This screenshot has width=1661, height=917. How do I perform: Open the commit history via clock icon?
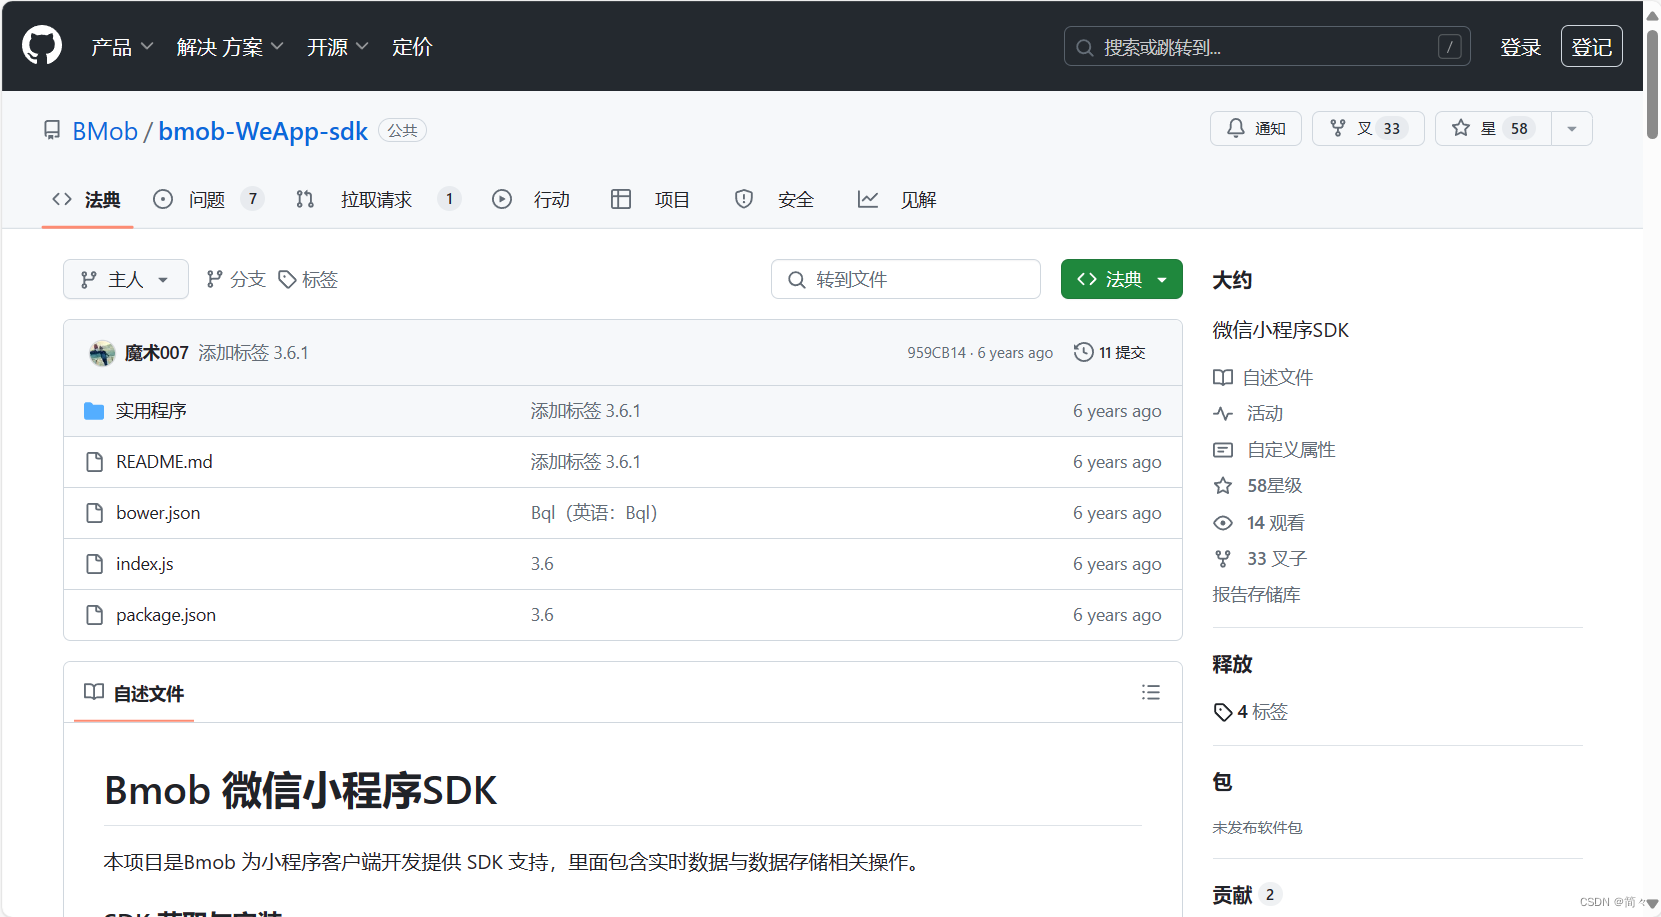point(1085,352)
